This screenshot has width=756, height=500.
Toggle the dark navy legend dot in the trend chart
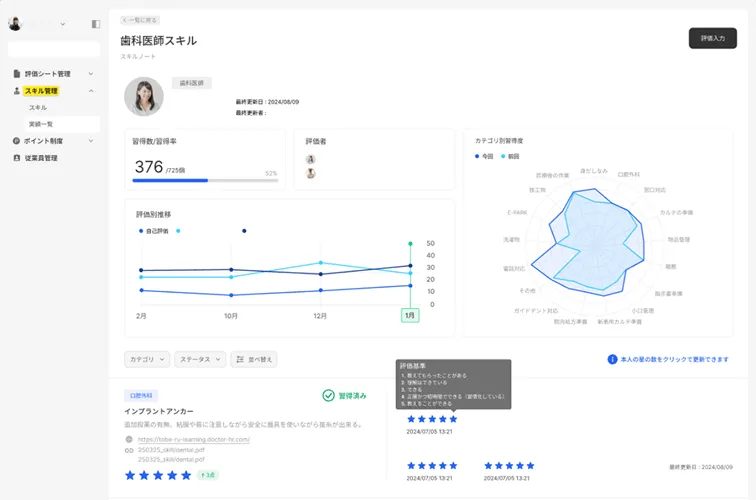point(244,231)
